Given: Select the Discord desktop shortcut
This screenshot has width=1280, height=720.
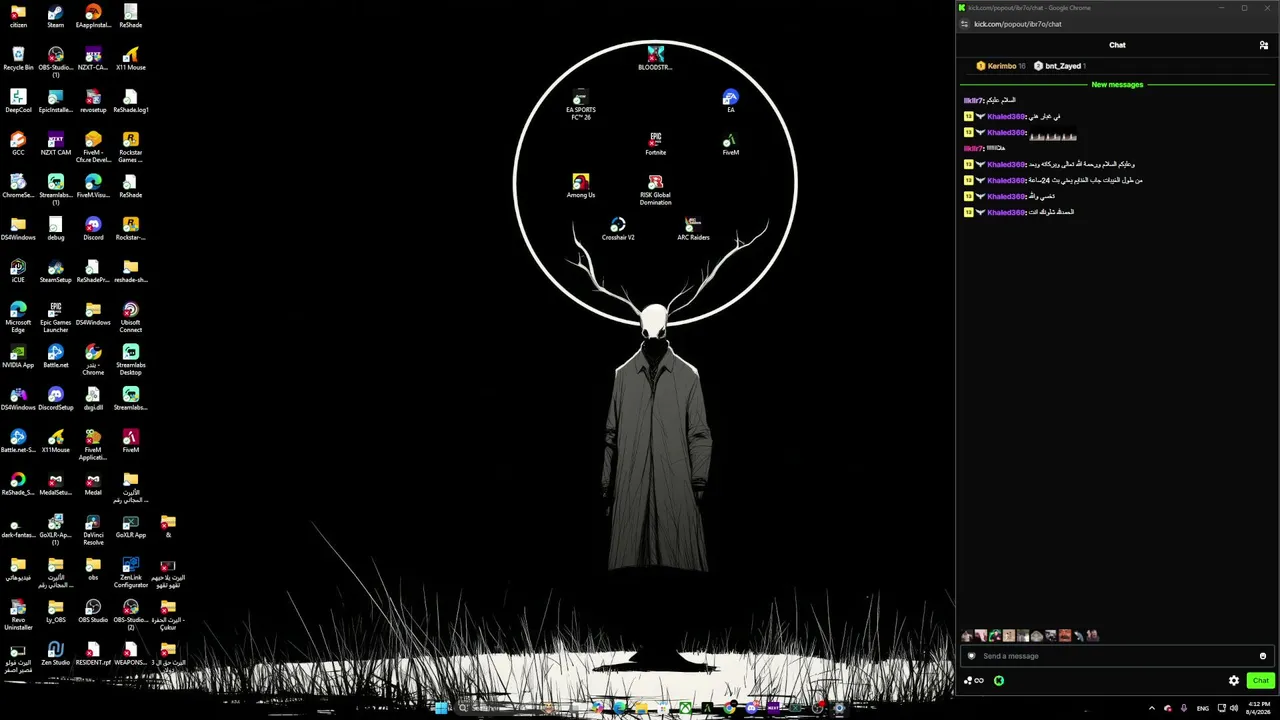Looking at the screenshot, I should tap(93, 228).
